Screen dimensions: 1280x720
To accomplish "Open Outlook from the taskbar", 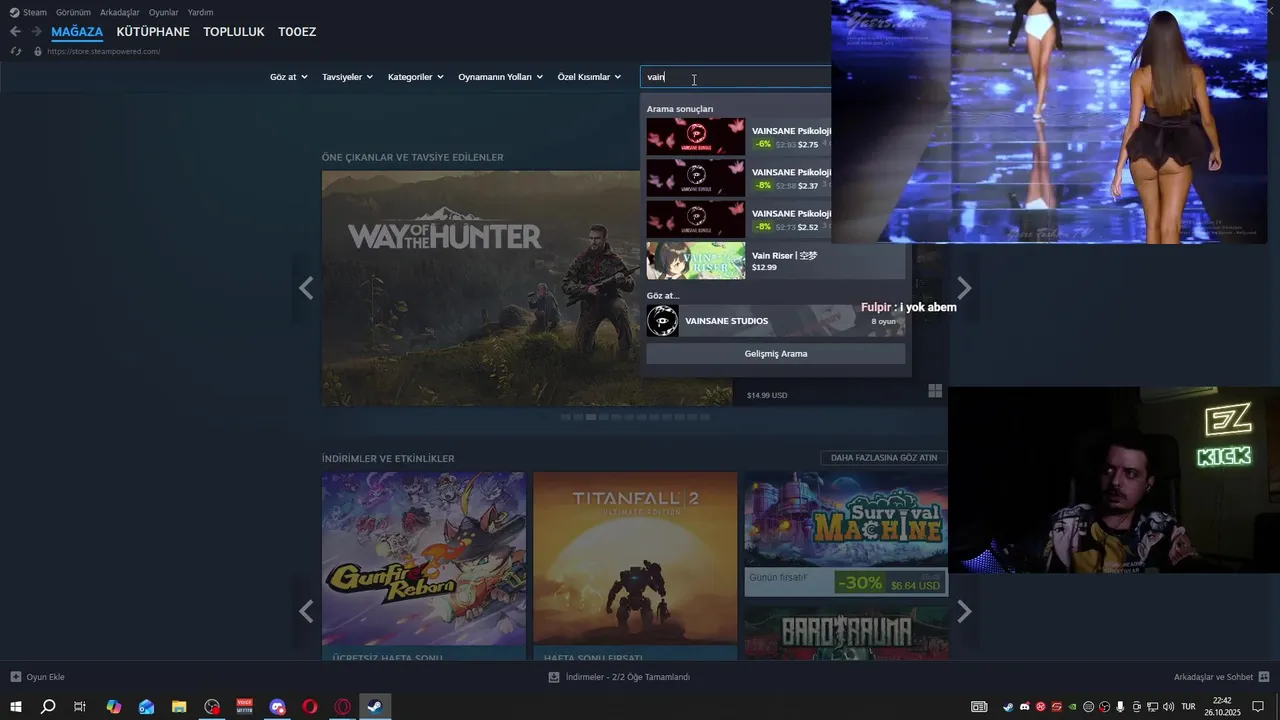I will (x=147, y=707).
